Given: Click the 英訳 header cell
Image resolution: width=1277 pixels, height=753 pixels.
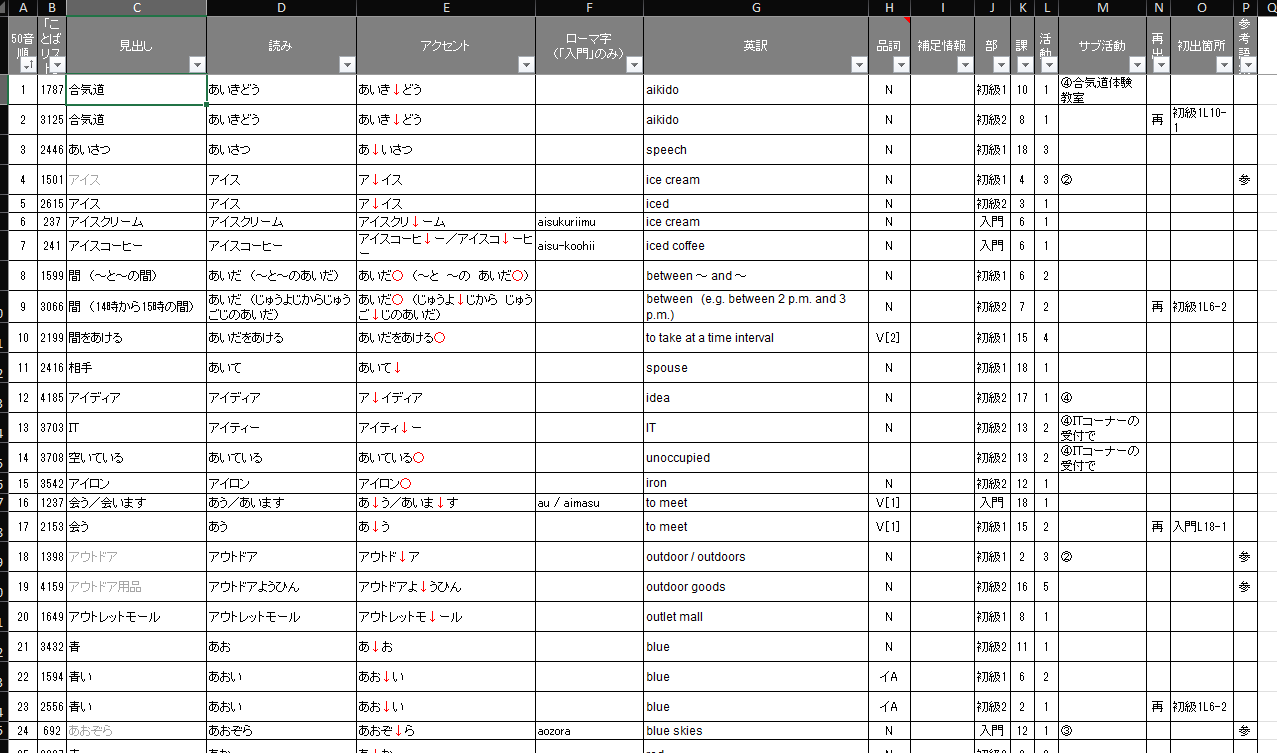Looking at the screenshot, I should [x=756, y=46].
